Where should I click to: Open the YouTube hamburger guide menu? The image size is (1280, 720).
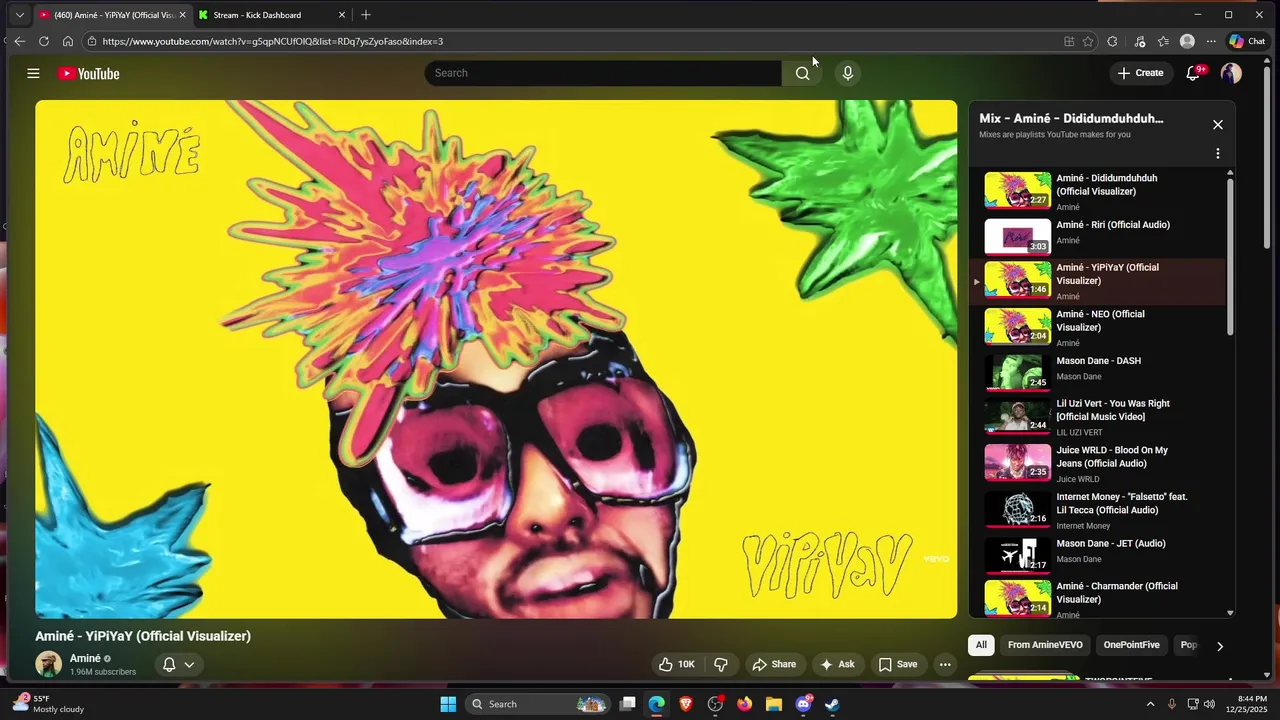tap(33, 73)
